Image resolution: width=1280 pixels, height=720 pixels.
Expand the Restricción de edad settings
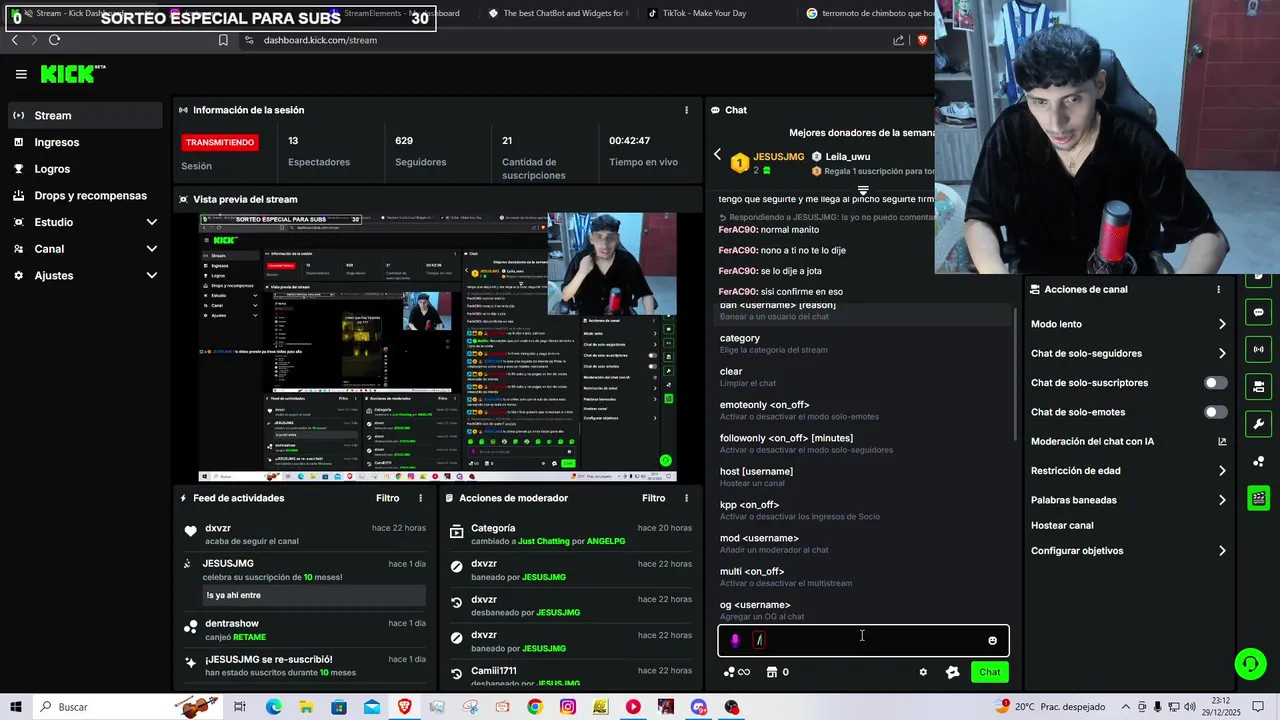click(1222, 471)
